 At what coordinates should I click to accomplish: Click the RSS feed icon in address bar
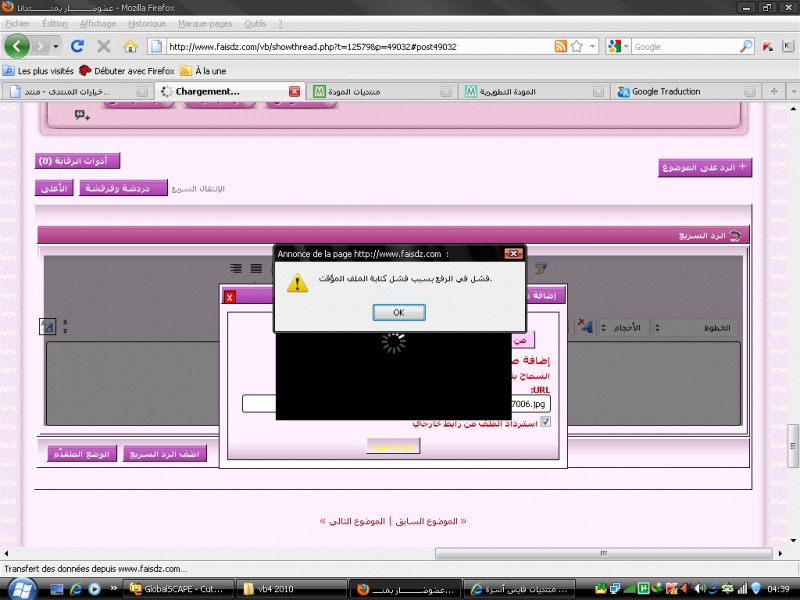[560, 46]
